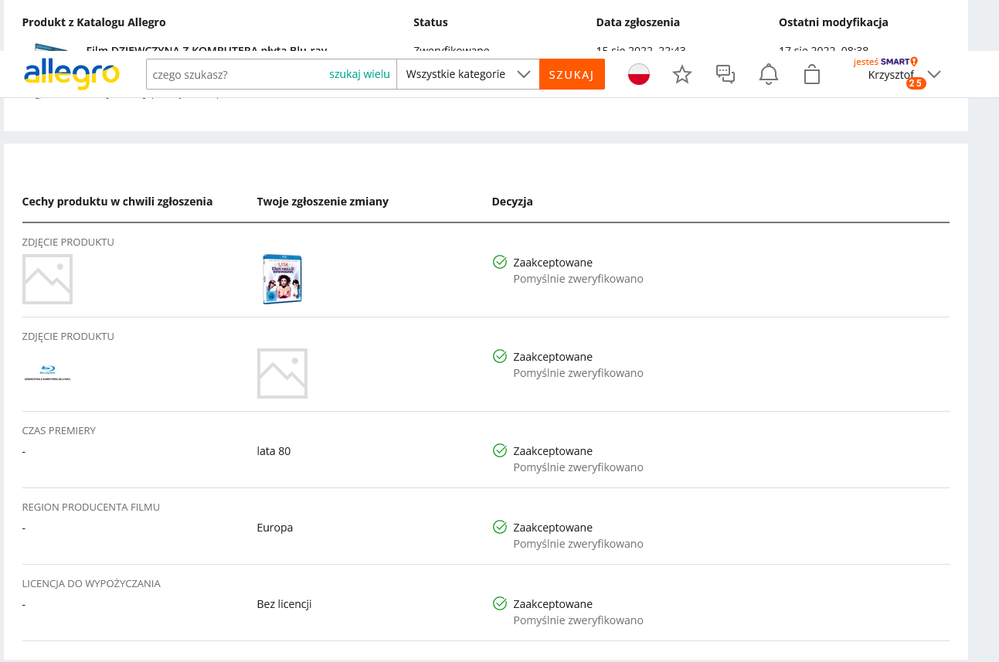Click the favorites star icon
The height and width of the screenshot is (662, 999).
click(682, 73)
